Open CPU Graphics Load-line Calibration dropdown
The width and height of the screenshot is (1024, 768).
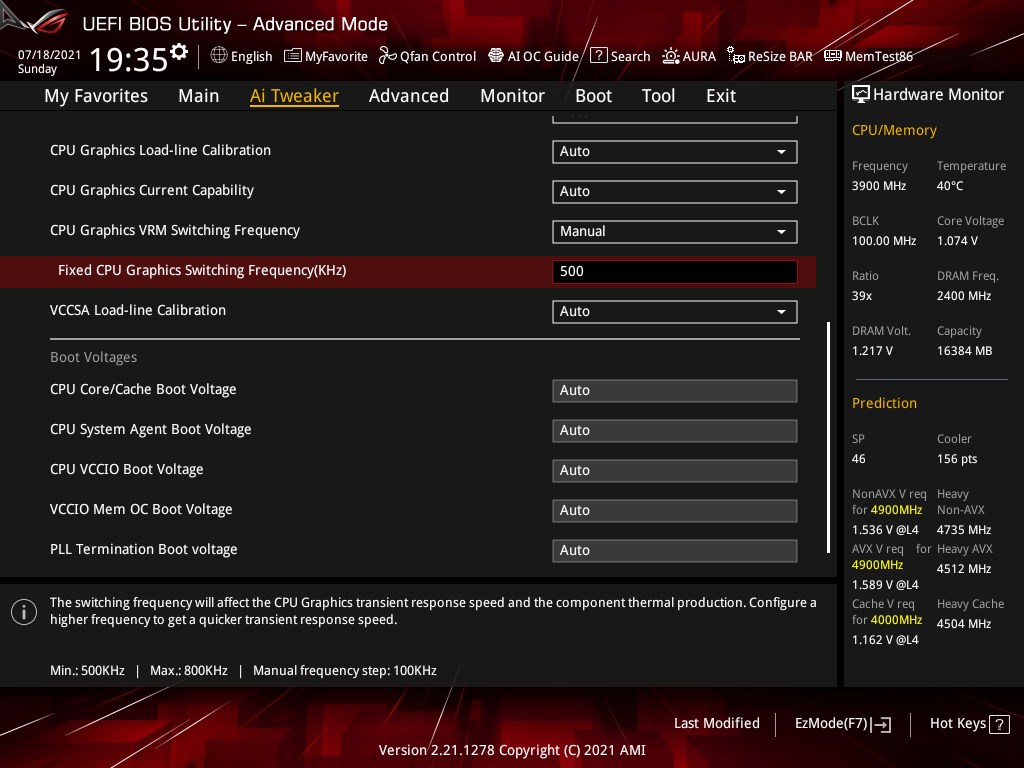pyautogui.click(x=674, y=151)
